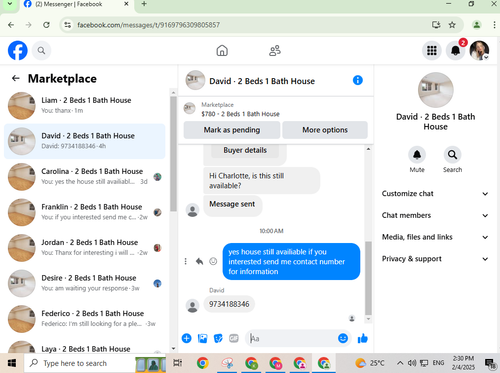
Task: Open Franklin 2 Beds 1 Bath House chat
Action: click(x=85, y=212)
